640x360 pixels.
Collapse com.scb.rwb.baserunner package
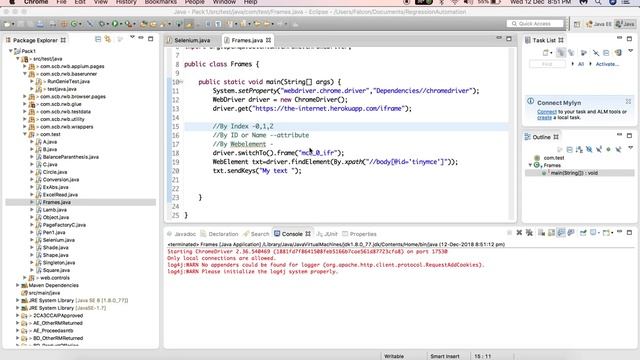pyautogui.click(x=24, y=74)
